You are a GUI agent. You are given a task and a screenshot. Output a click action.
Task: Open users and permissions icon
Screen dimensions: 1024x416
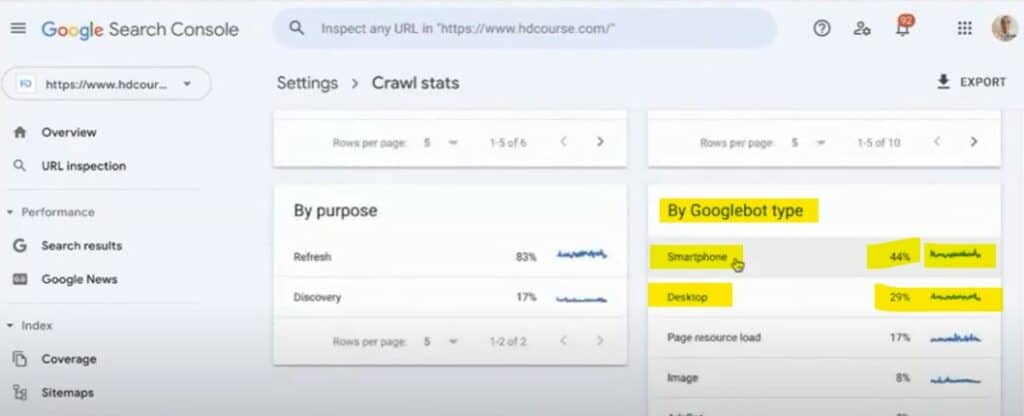(862, 29)
